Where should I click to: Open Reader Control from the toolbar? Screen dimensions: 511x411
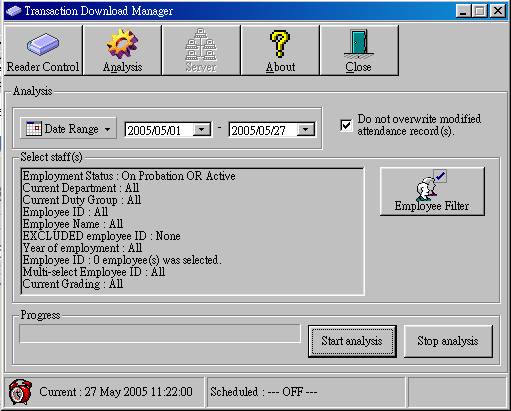click(x=43, y=50)
